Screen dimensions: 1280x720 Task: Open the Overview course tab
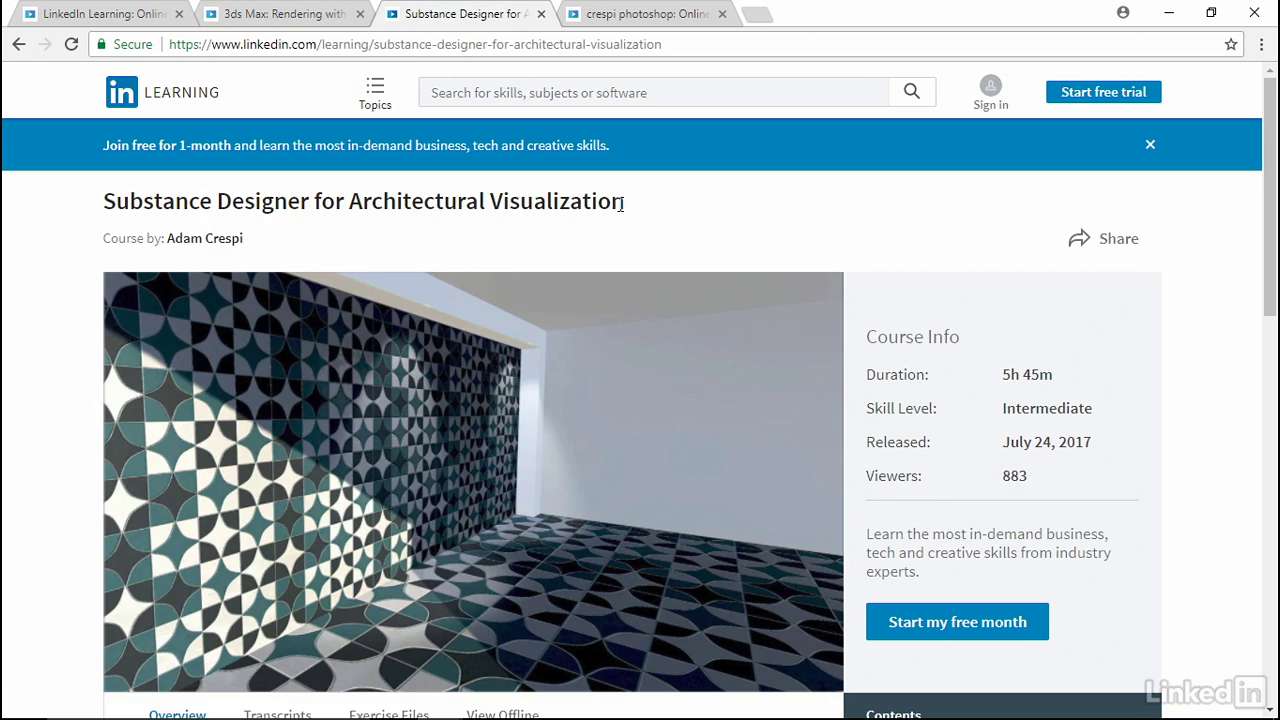177,714
